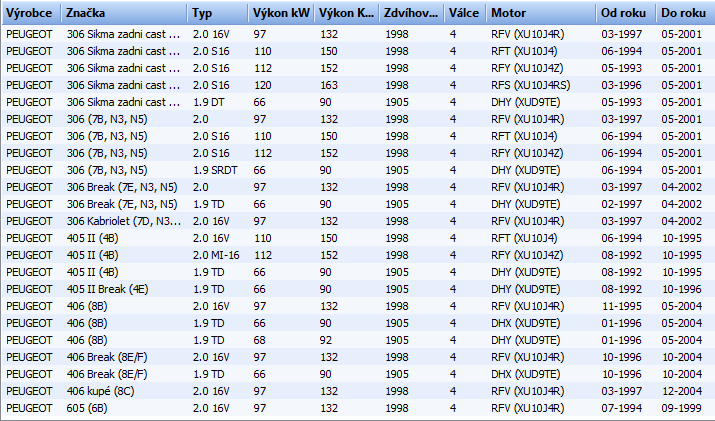The width and height of the screenshot is (715, 421).
Task: Select the 10-1996 end date for 405 II Break
Action: coord(682,289)
